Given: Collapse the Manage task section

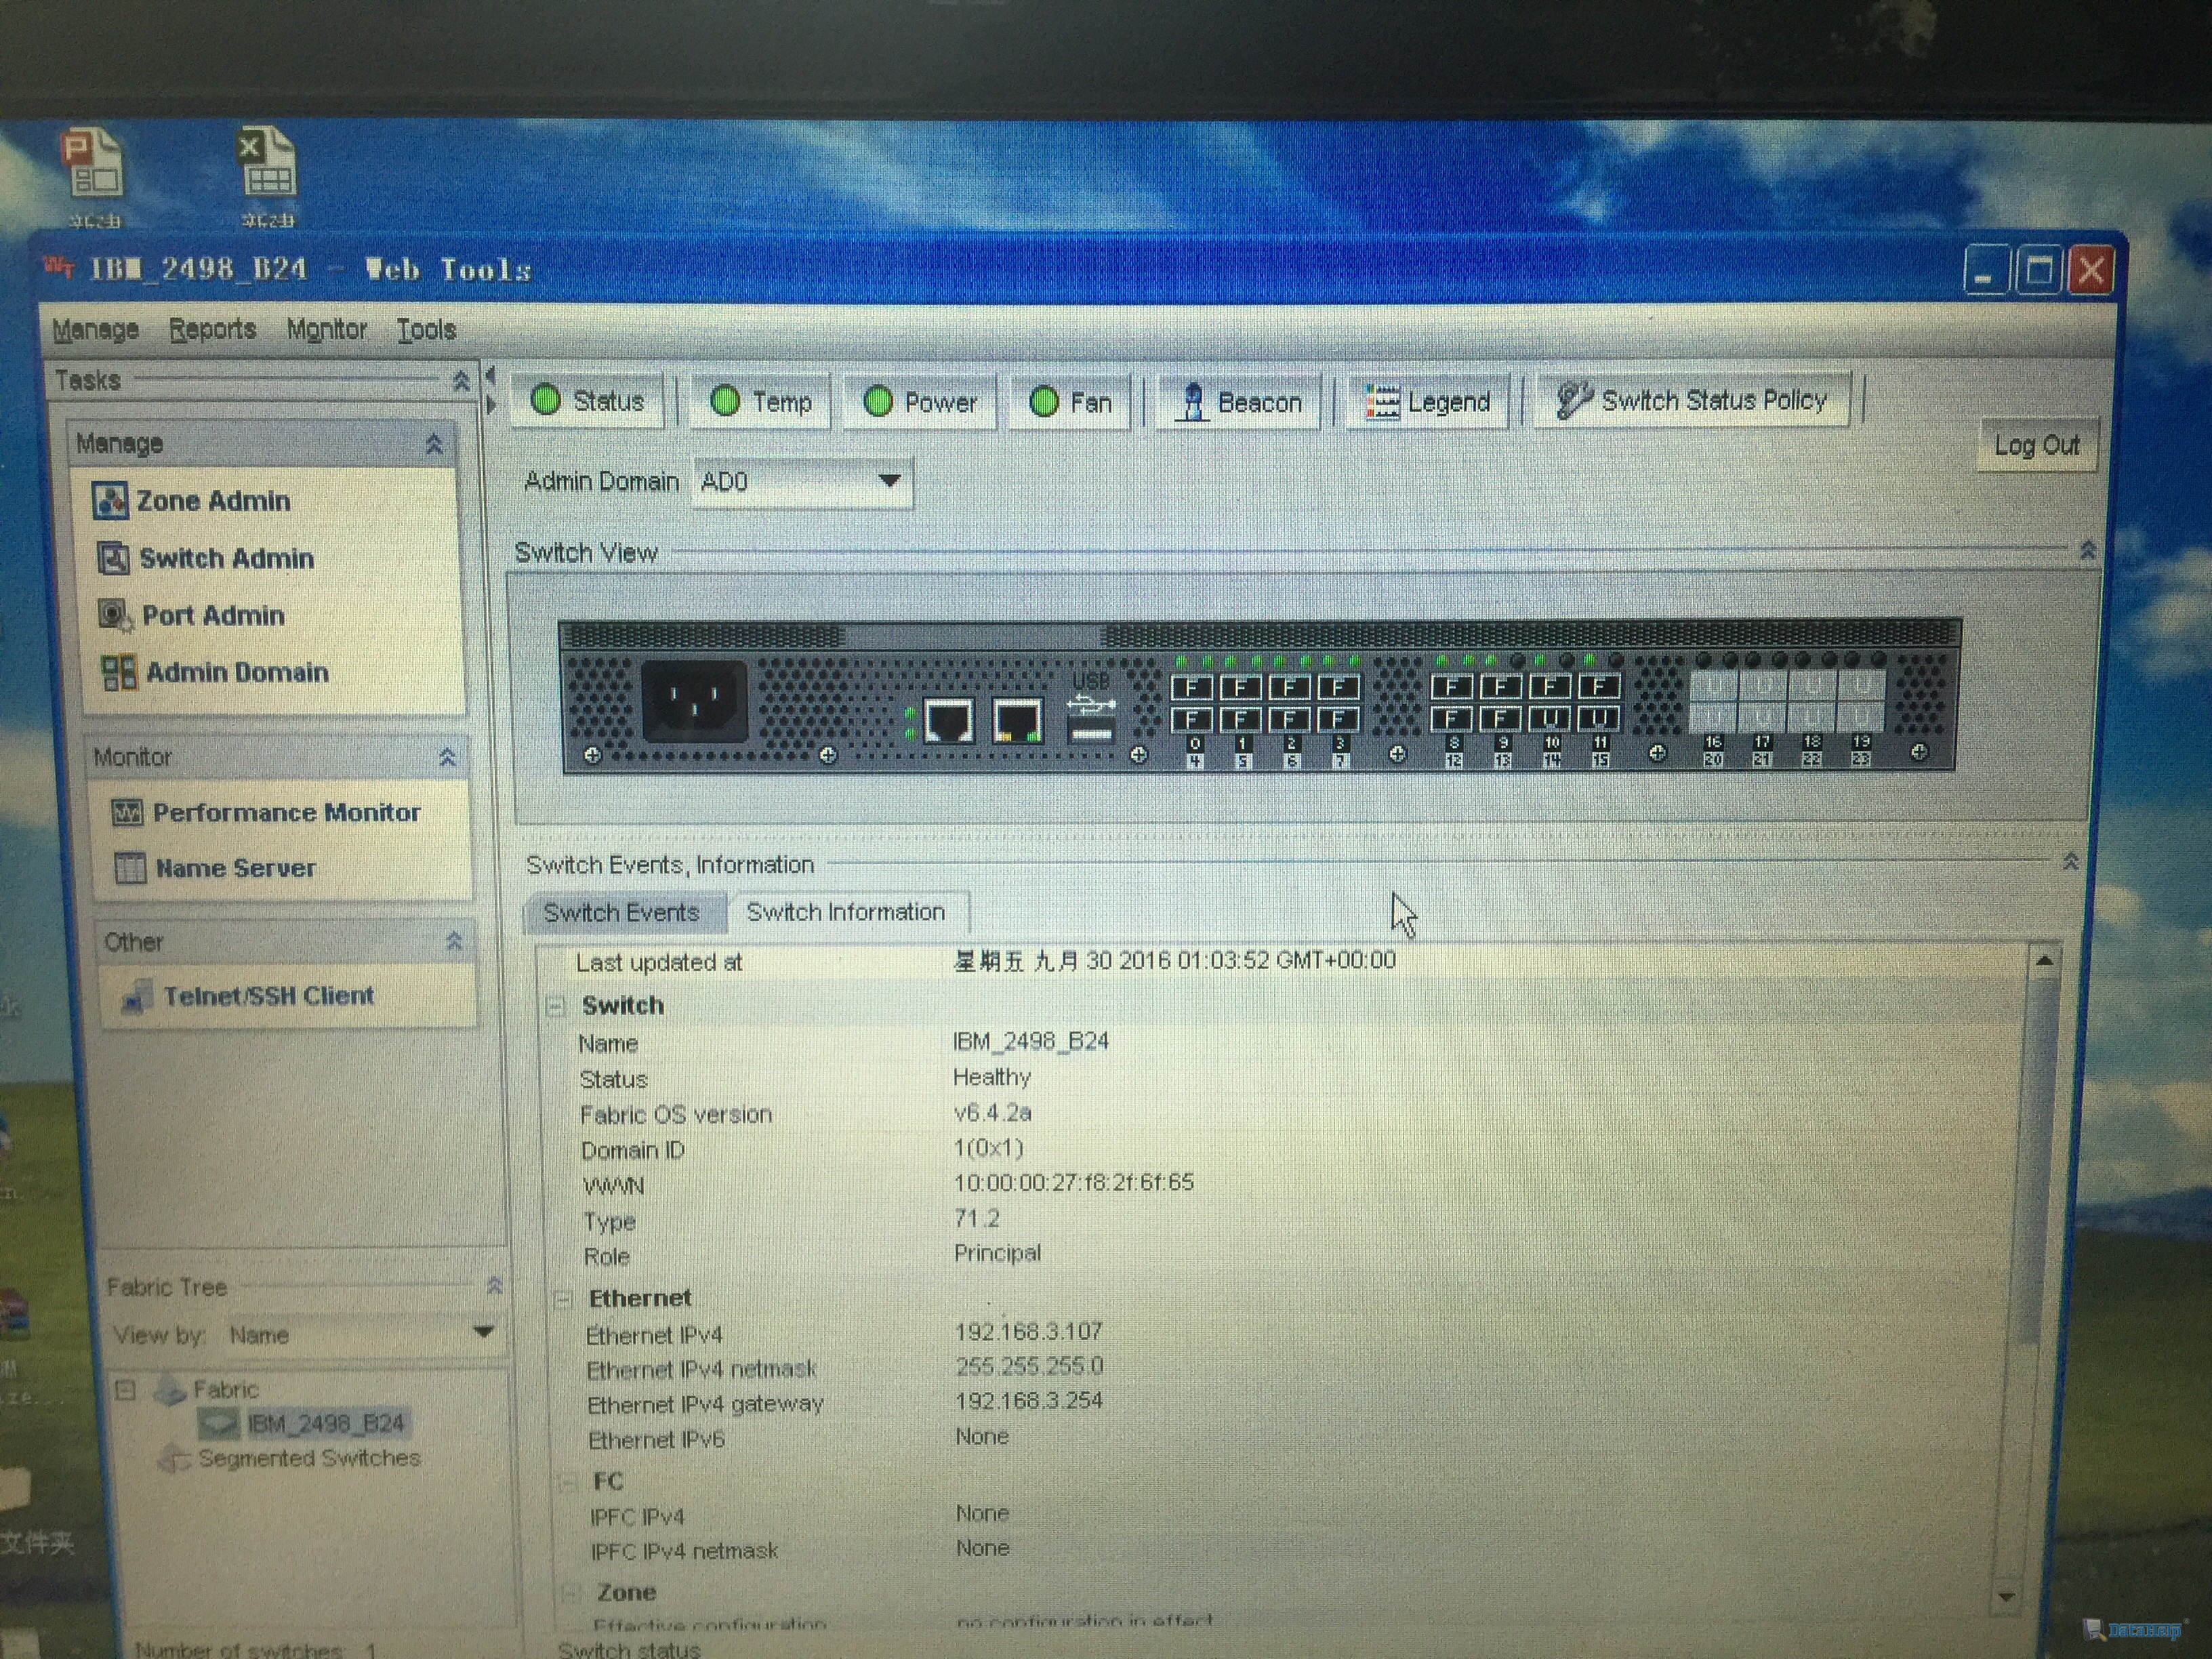Looking at the screenshot, I should pyautogui.click(x=434, y=444).
